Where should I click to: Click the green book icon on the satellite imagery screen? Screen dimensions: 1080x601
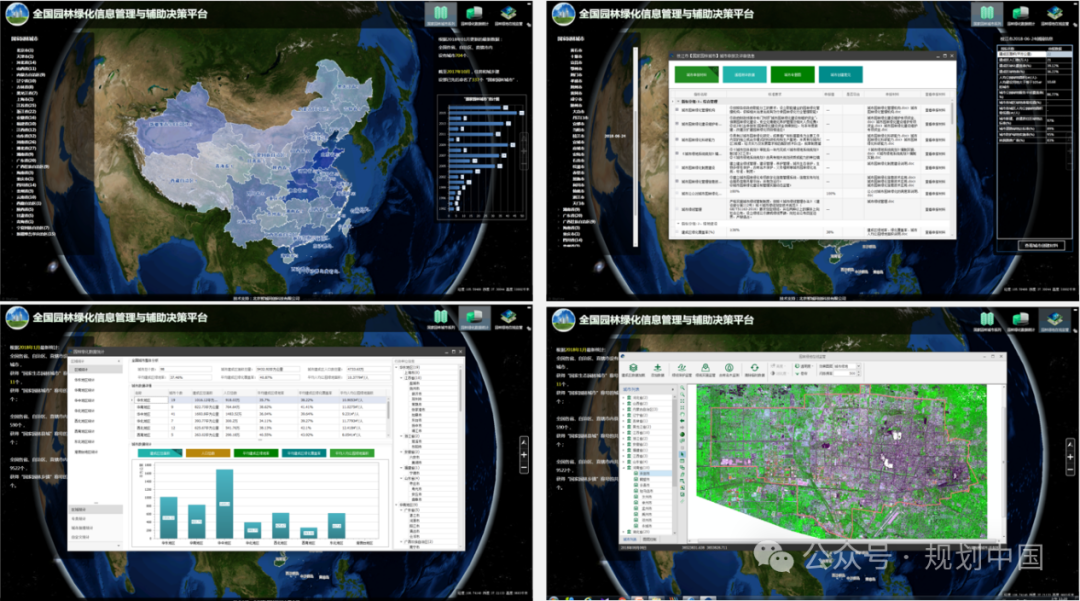tap(987, 319)
